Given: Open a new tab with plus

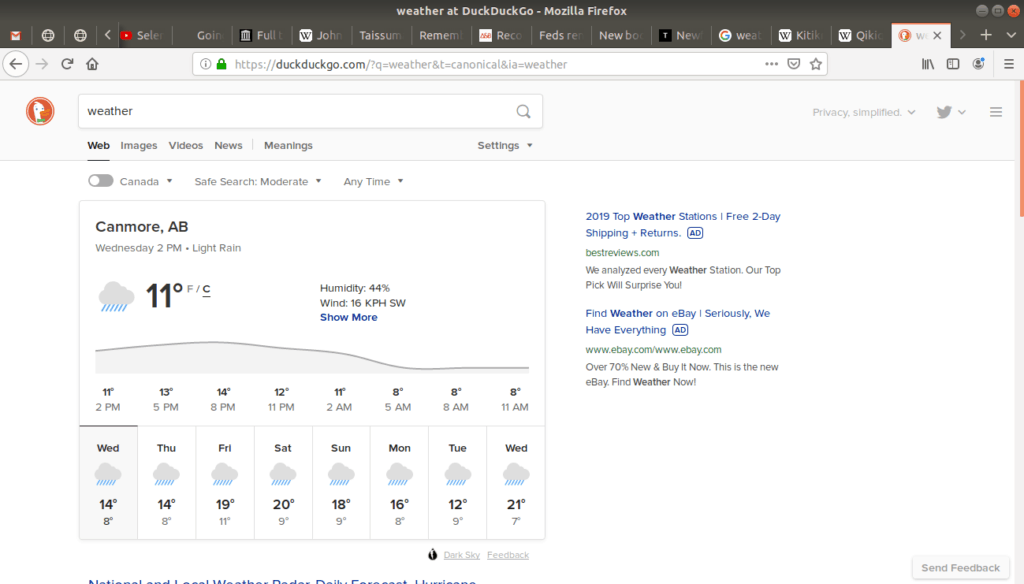Looking at the screenshot, I should pos(985,35).
